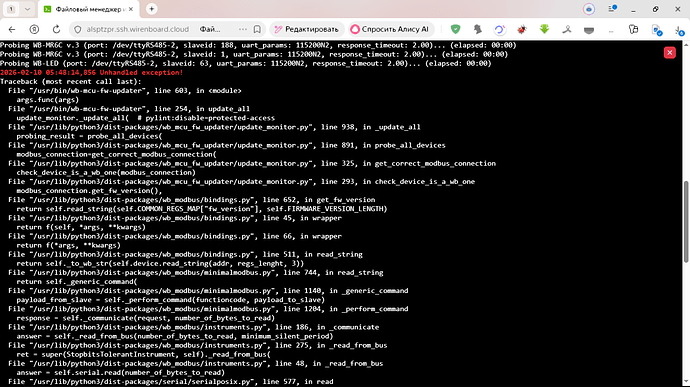
Task: Click the Редактировать button
Action: point(307,29)
